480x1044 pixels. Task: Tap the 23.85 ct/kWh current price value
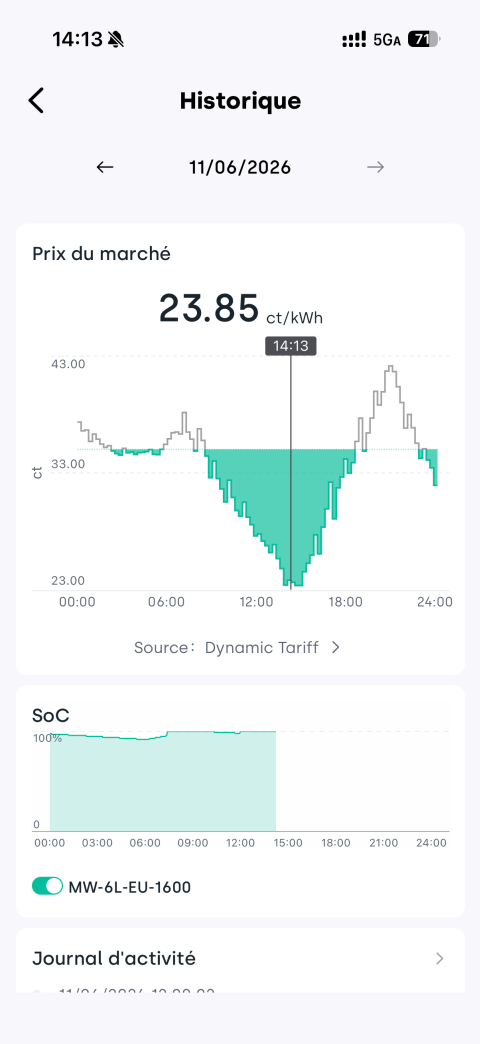click(240, 309)
